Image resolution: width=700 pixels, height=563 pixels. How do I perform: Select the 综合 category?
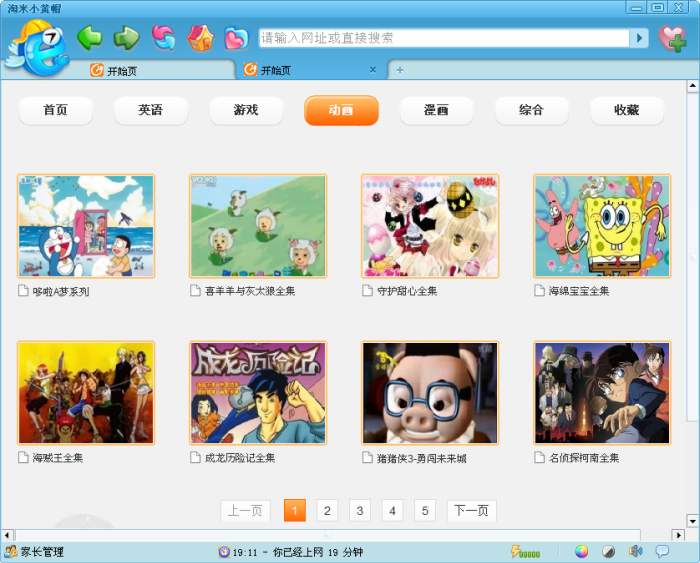click(531, 110)
